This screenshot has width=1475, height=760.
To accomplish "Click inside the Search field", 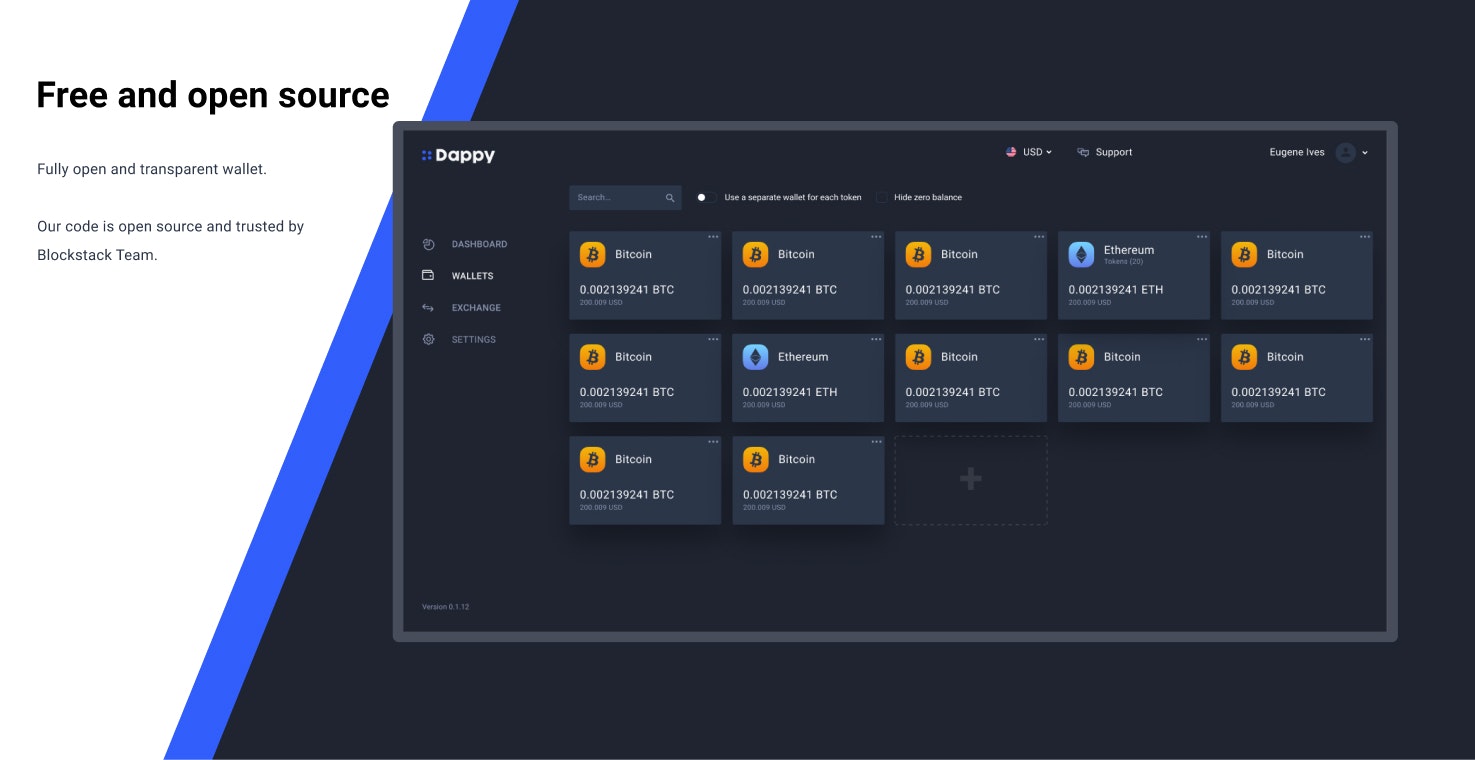I will [x=615, y=197].
